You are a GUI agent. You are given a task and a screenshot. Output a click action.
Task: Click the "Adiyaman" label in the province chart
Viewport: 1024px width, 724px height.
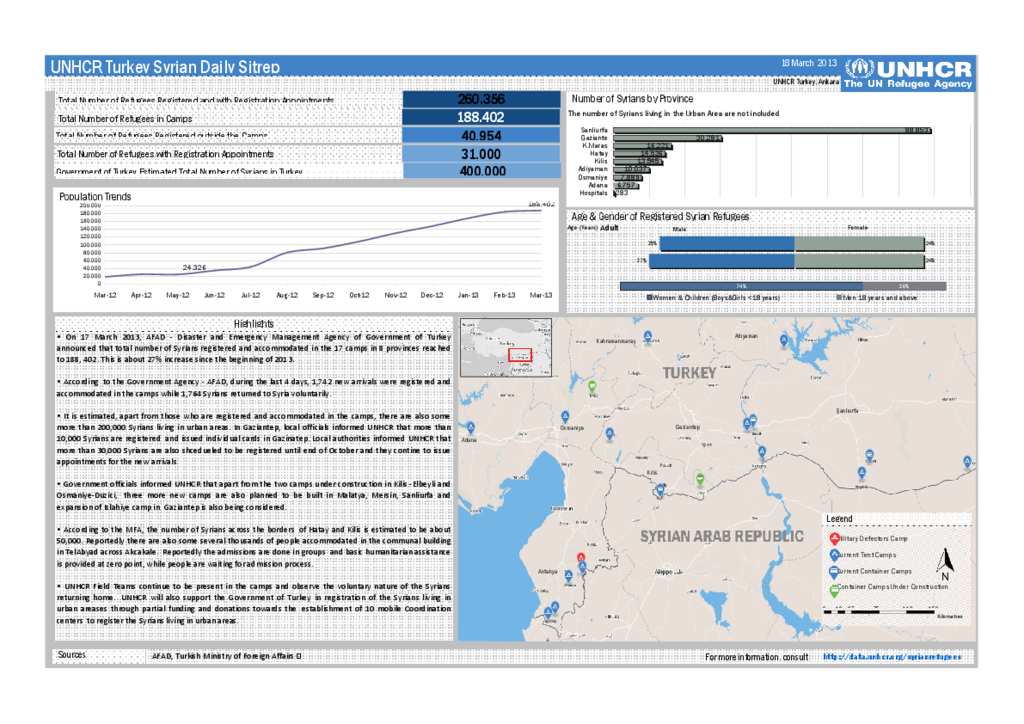(593, 169)
